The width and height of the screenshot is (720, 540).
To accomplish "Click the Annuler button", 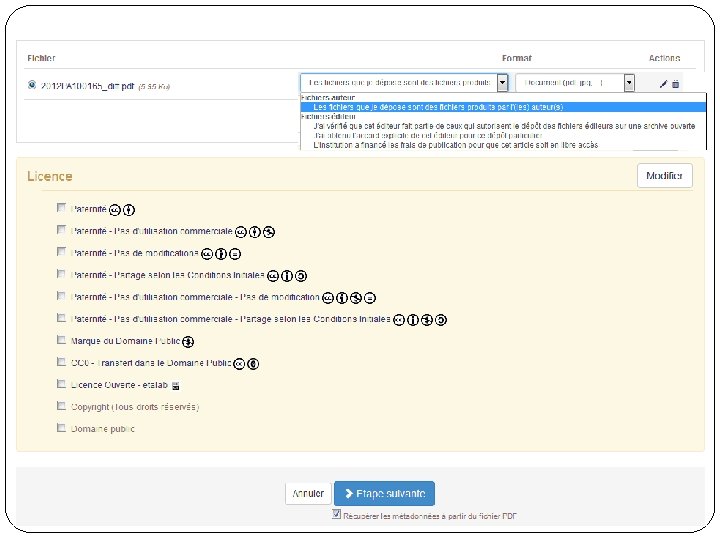I will point(308,494).
